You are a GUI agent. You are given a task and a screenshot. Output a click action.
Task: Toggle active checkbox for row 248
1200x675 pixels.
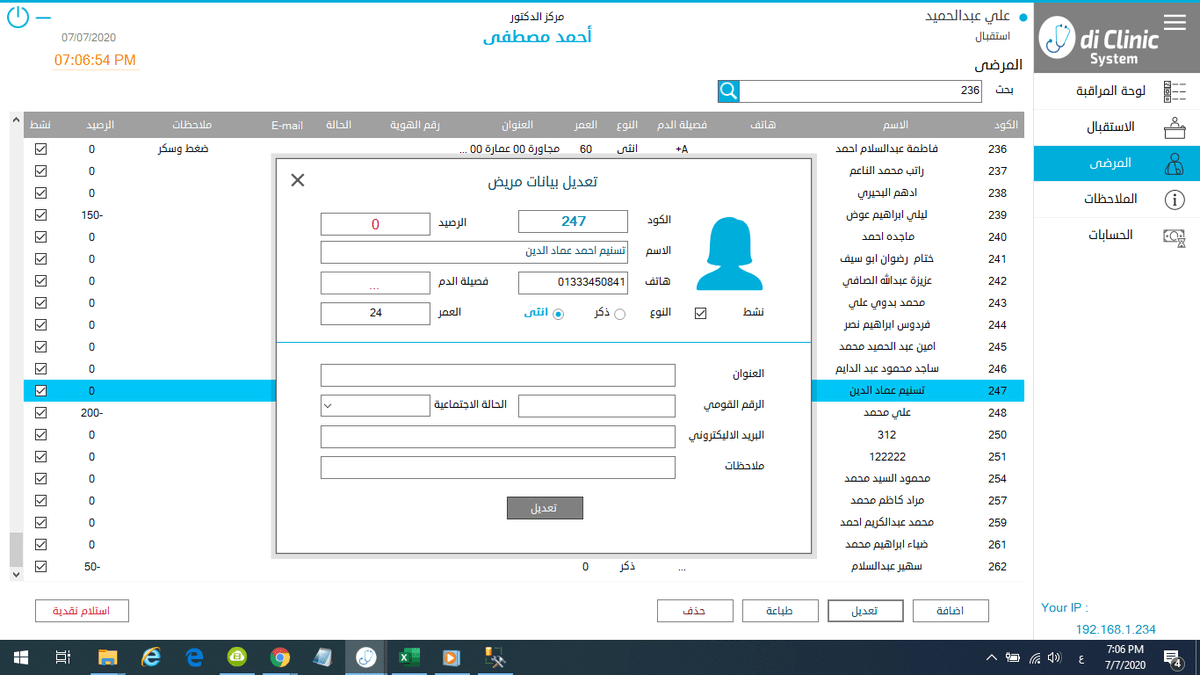click(41, 412)
